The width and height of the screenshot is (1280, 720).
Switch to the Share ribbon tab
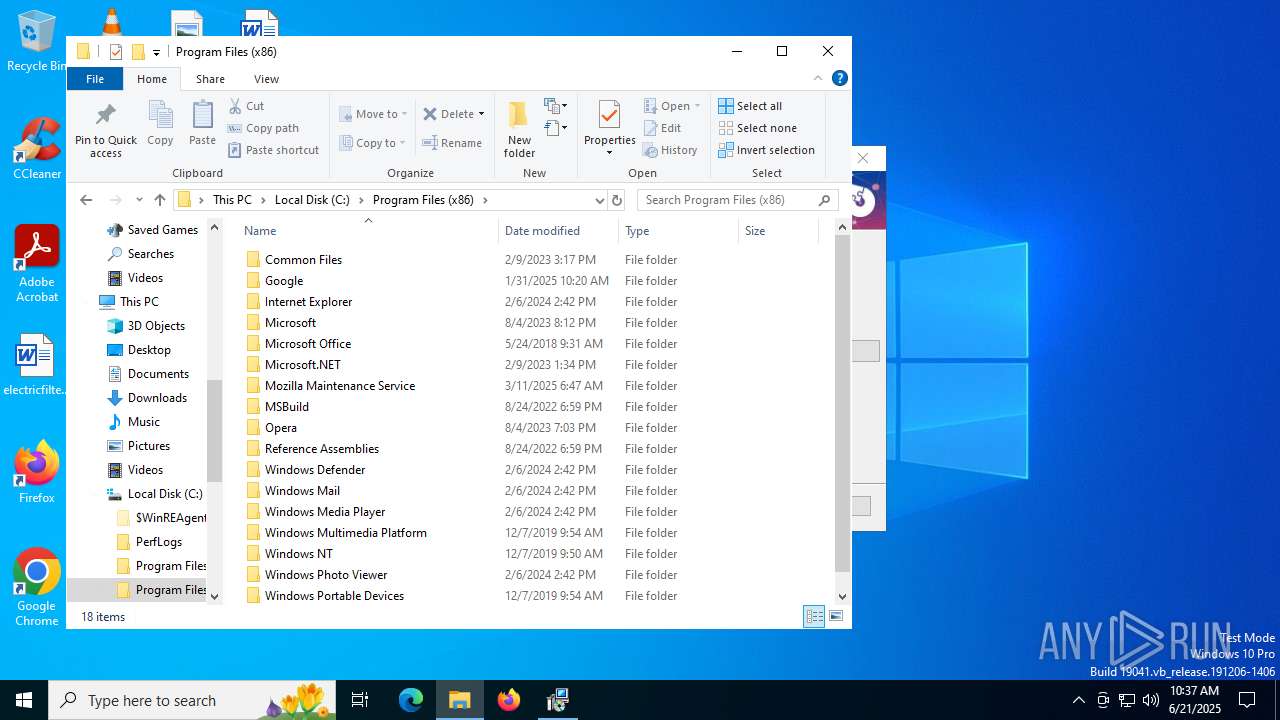[x=210, y=79]
